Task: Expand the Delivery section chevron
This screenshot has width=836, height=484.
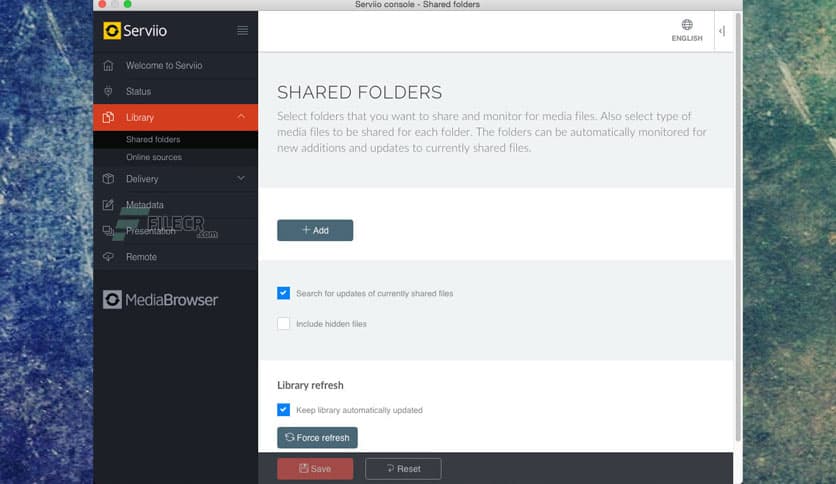Action: (241, 178)
